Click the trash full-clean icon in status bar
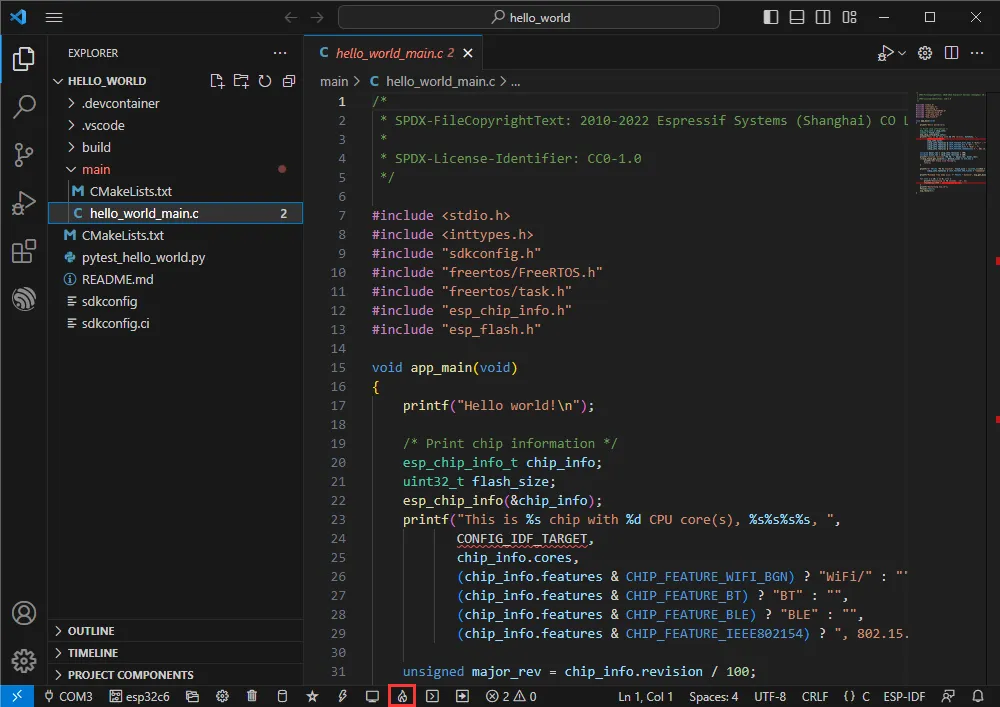The width and height of the screenshot is (1000, 707). tap(252, 696)
